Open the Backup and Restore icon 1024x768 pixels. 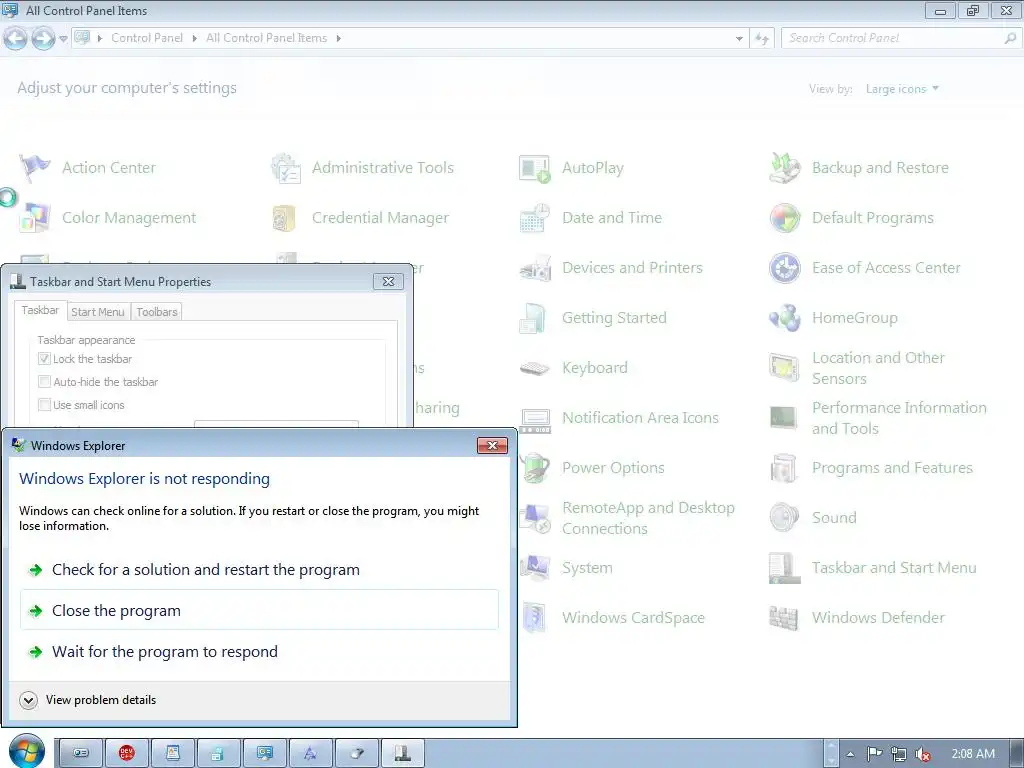(784, 168)
